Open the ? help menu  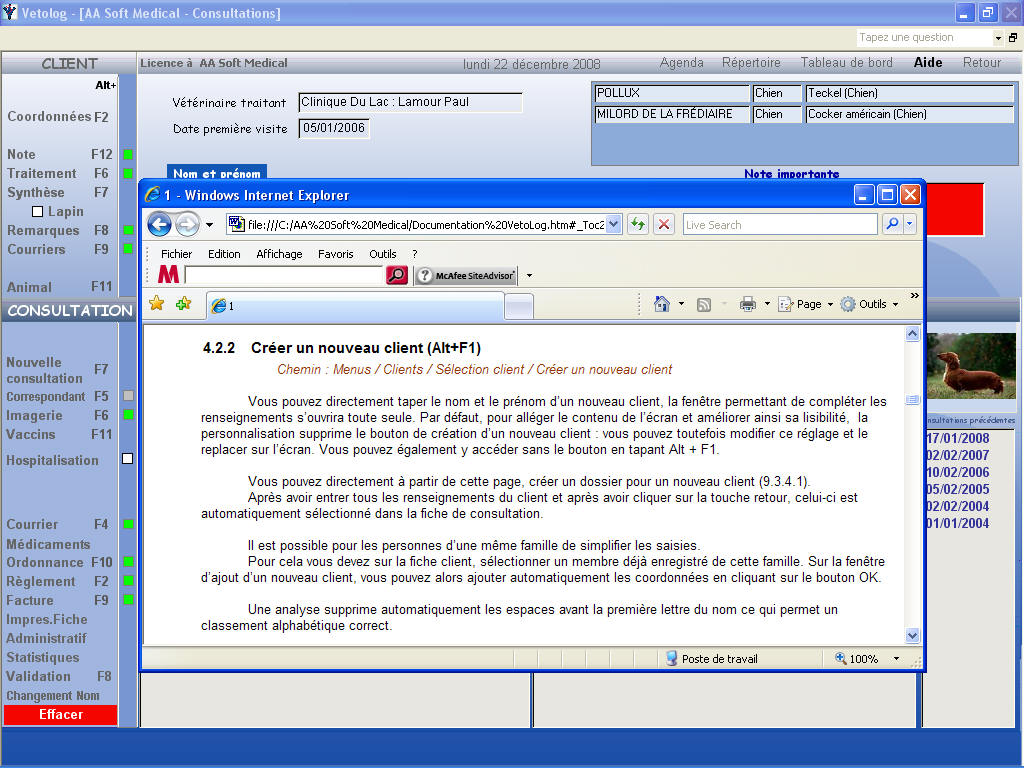coord(415,254)
